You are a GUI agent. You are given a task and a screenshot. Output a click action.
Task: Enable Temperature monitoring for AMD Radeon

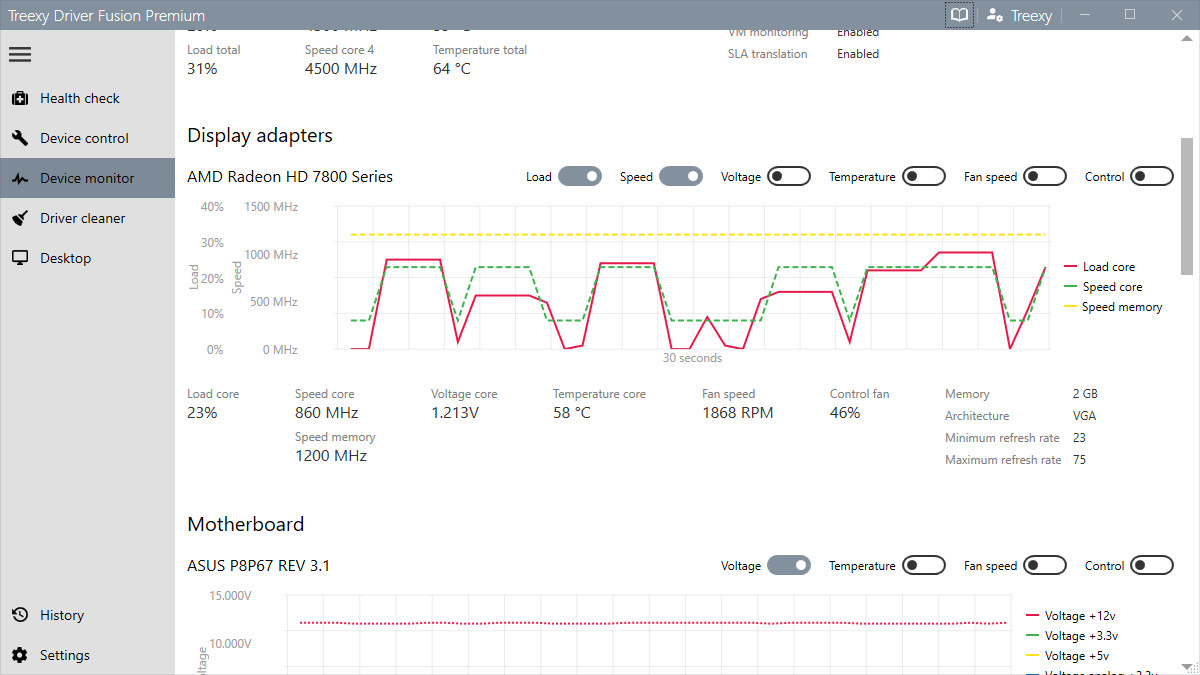pos(923,175)
